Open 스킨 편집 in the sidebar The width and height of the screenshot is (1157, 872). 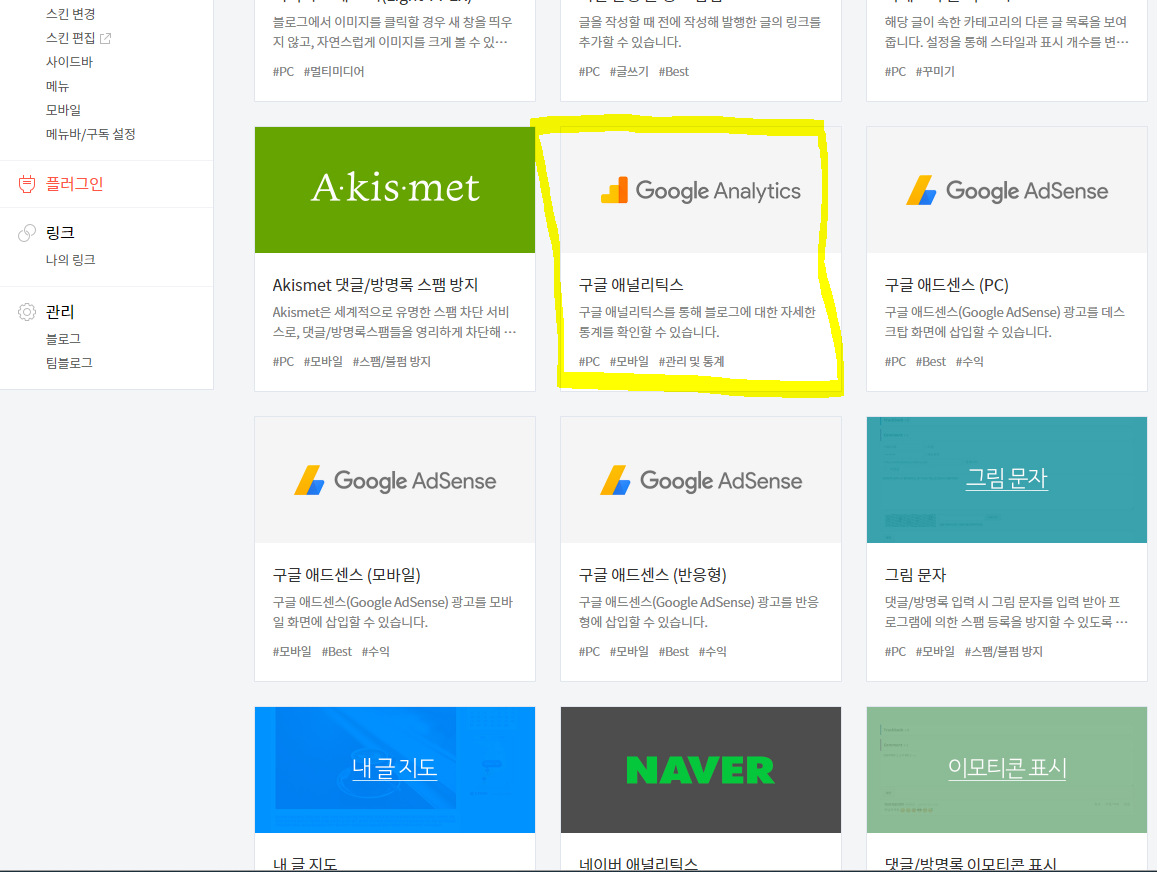tap(70, 38)
